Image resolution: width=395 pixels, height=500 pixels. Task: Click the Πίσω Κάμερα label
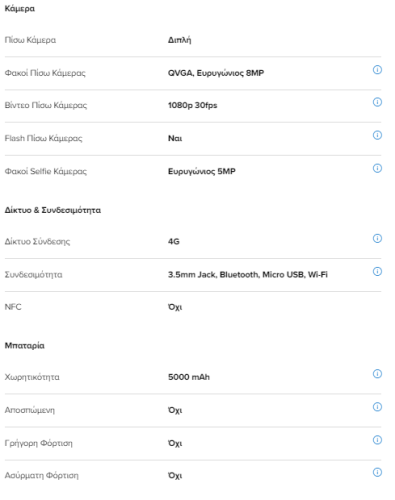(30, 40)
